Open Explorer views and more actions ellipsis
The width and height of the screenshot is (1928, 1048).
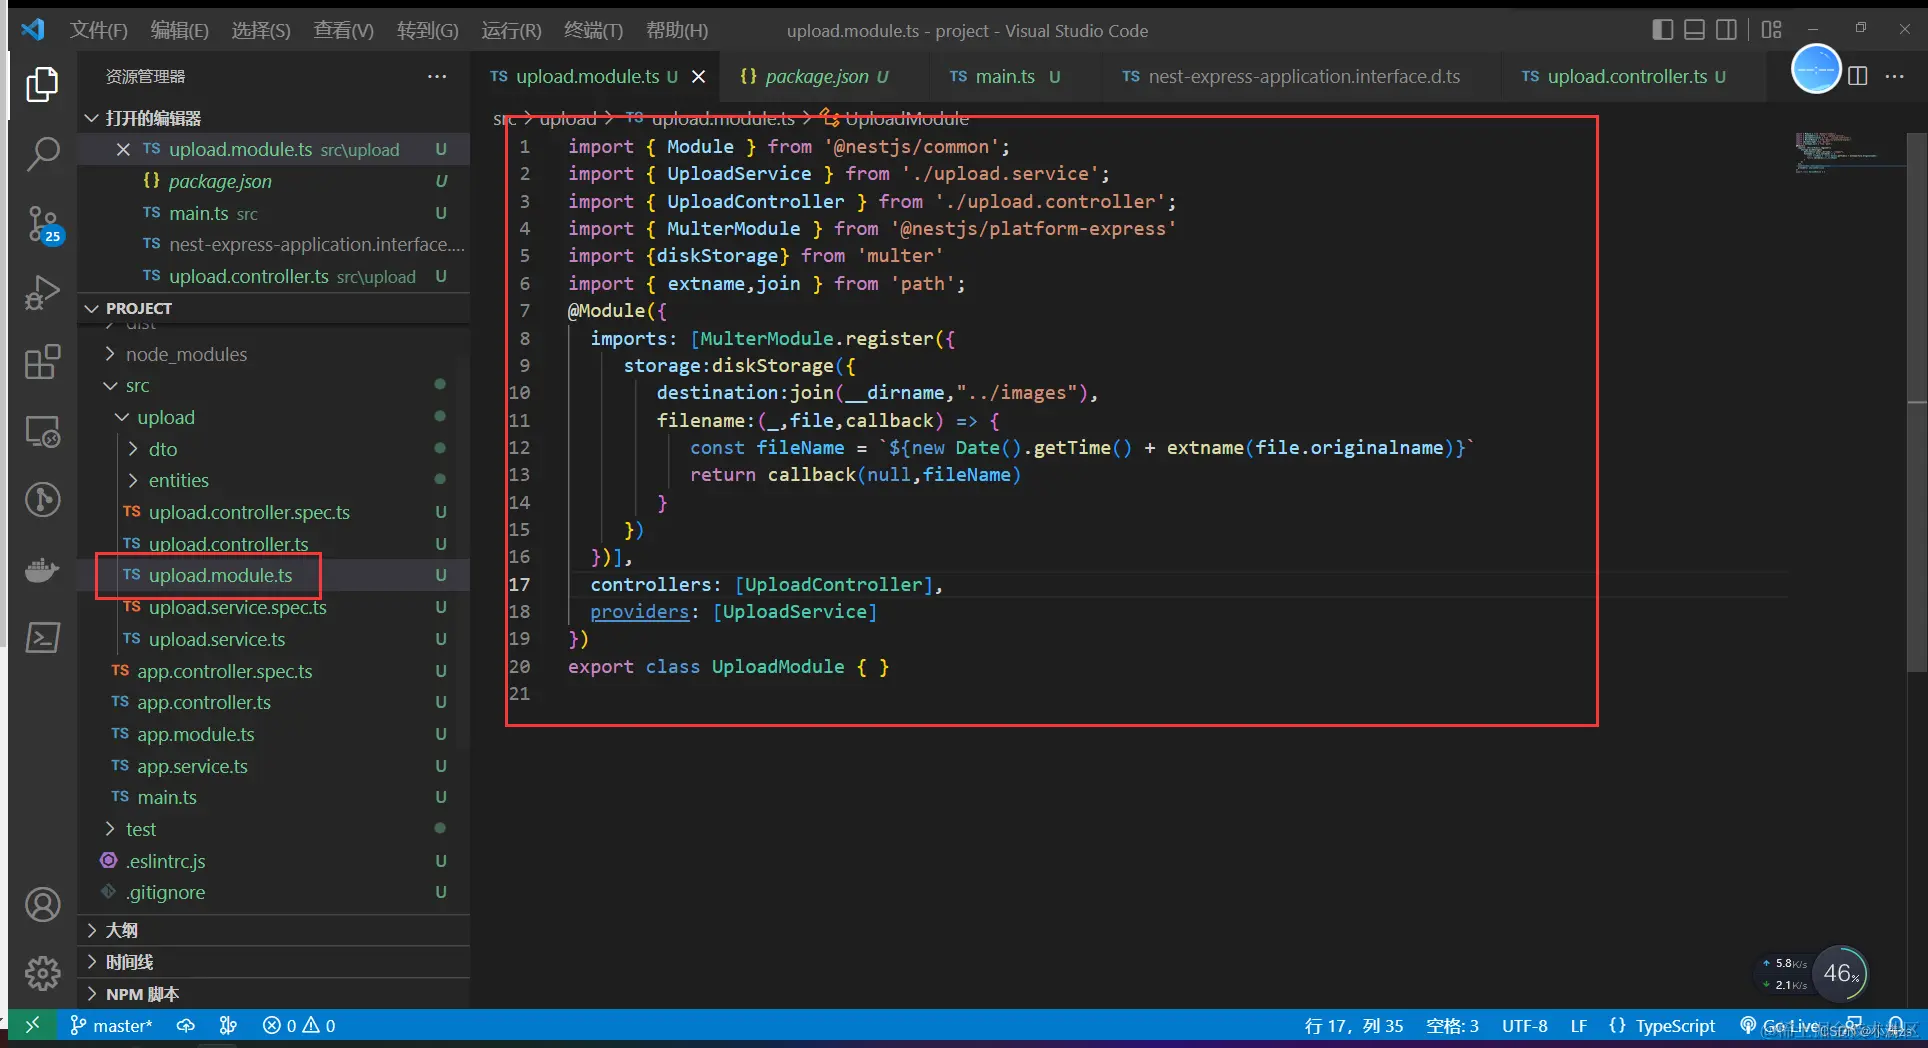coord(437,76)
